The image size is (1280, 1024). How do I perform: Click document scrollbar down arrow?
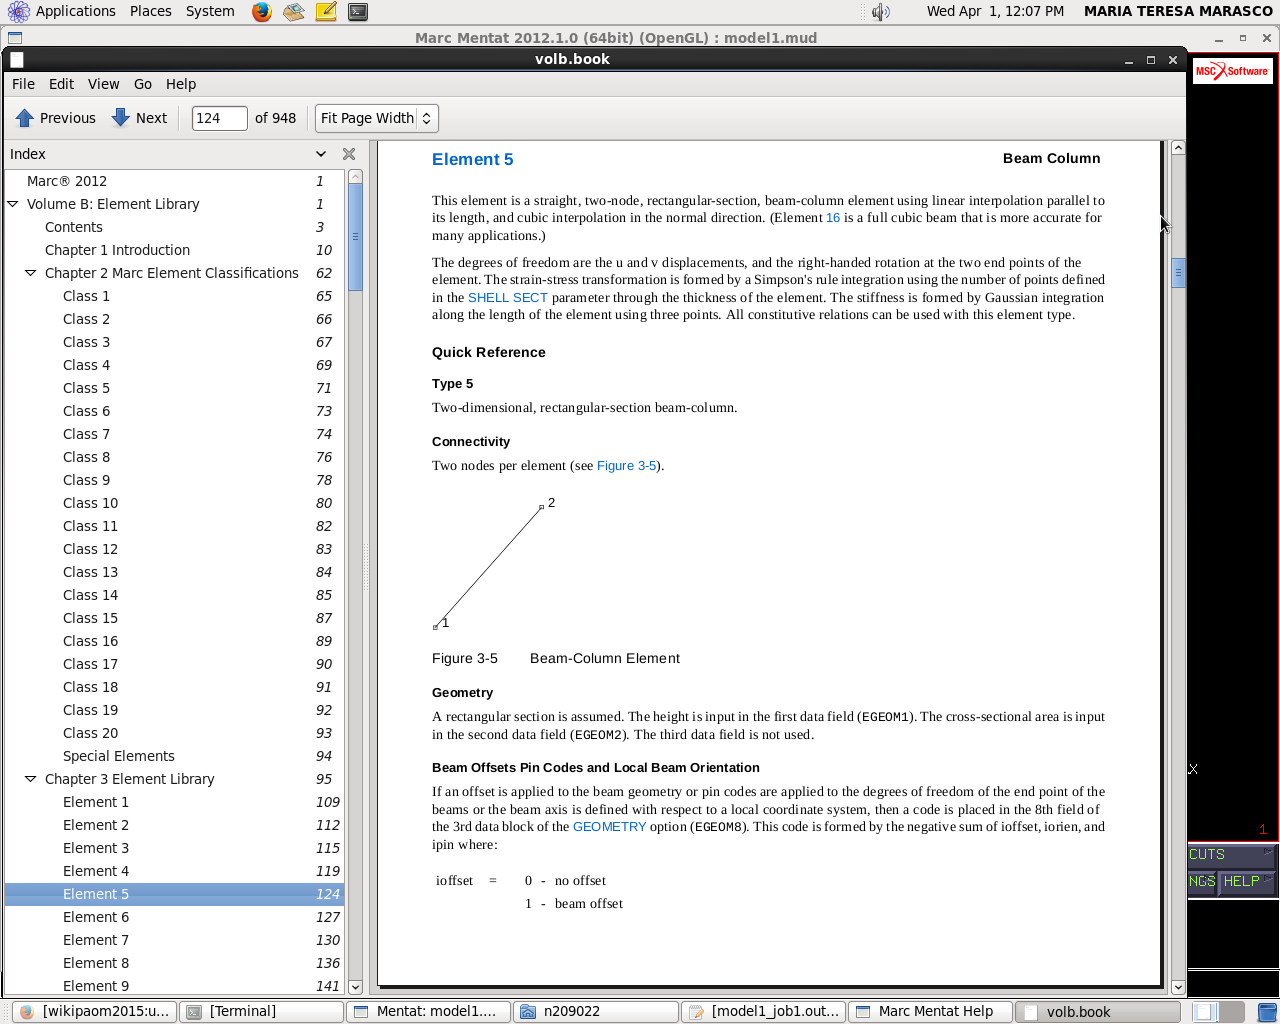tap(1178, 987)
